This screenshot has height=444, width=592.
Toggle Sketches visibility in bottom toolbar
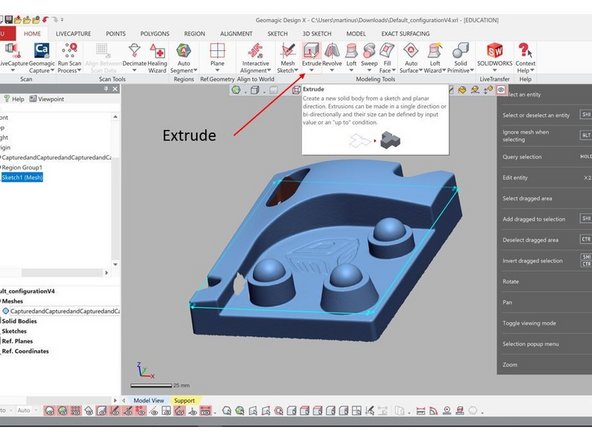(115, 411)
